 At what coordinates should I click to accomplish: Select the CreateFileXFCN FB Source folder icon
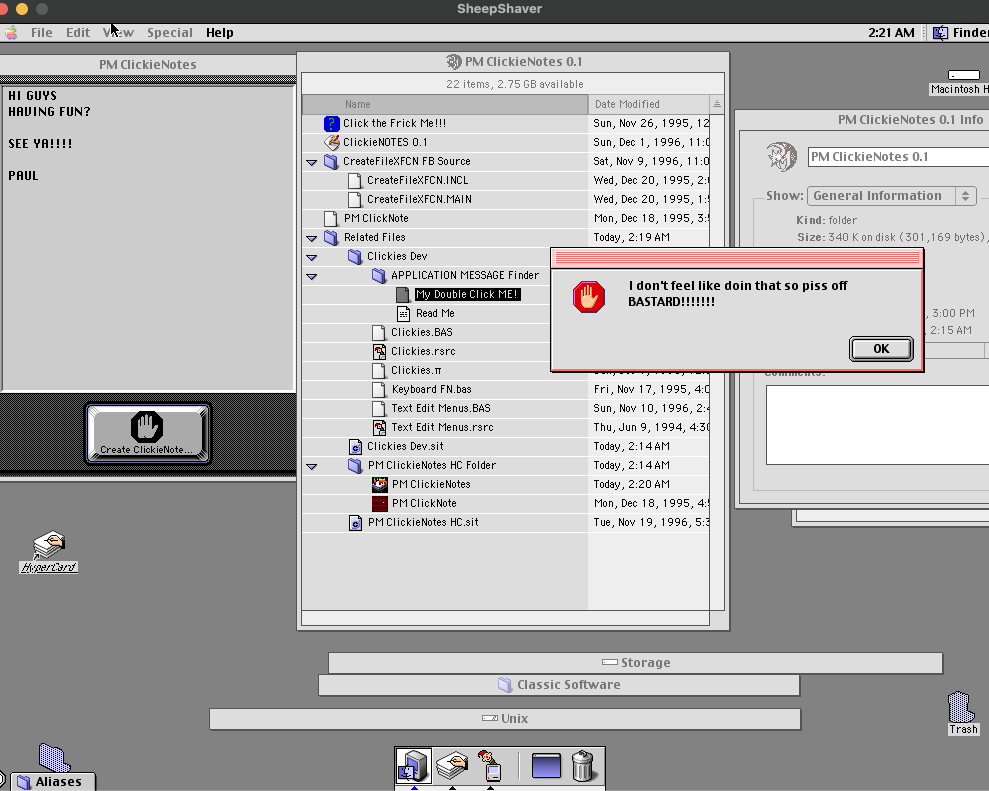[331, 161]
